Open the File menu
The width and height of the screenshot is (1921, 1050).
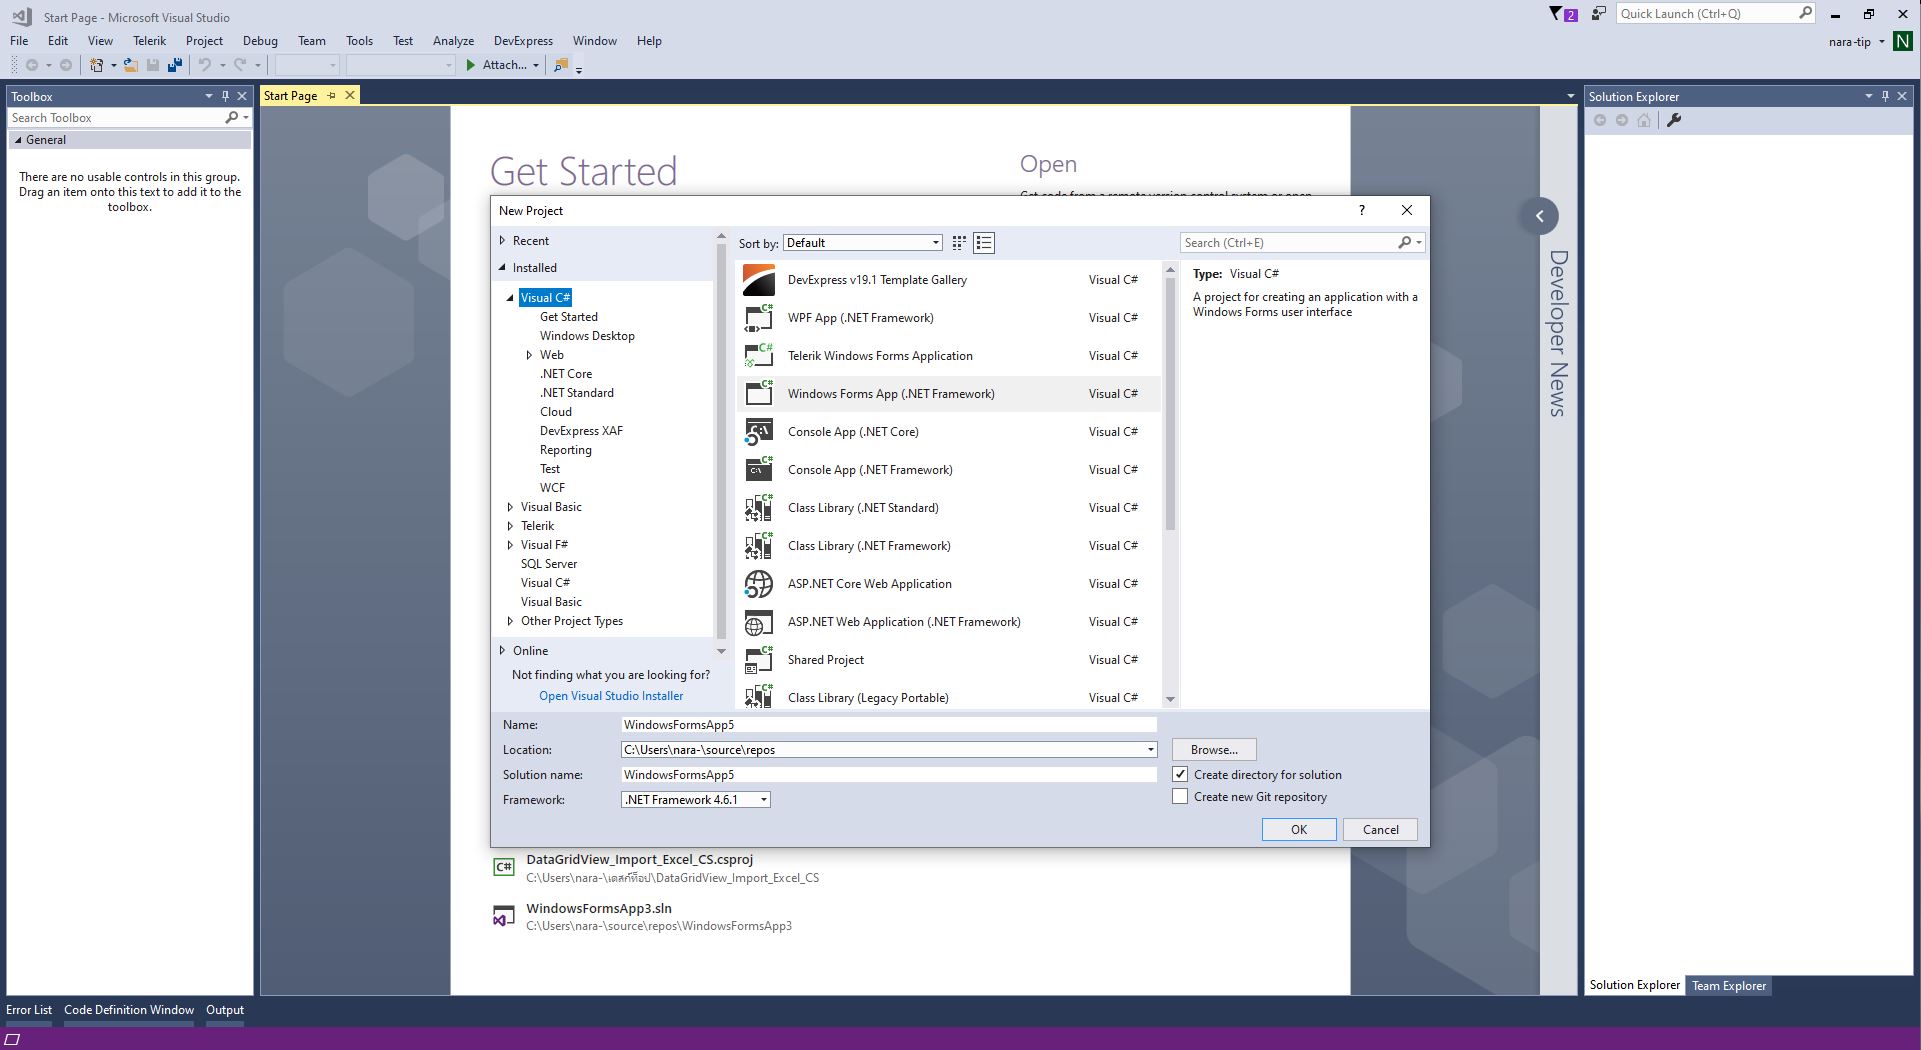[19, 41]
